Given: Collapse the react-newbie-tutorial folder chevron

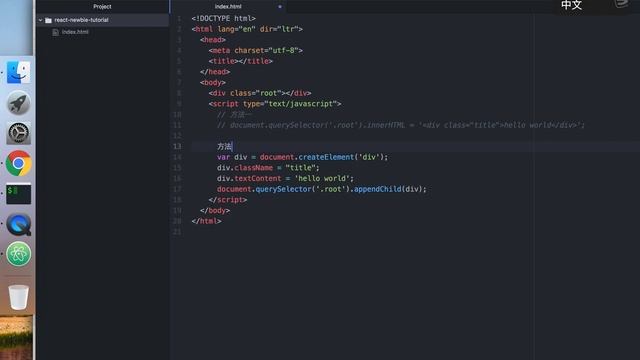Looking at the screenshot, I should [x=40, y=20].
